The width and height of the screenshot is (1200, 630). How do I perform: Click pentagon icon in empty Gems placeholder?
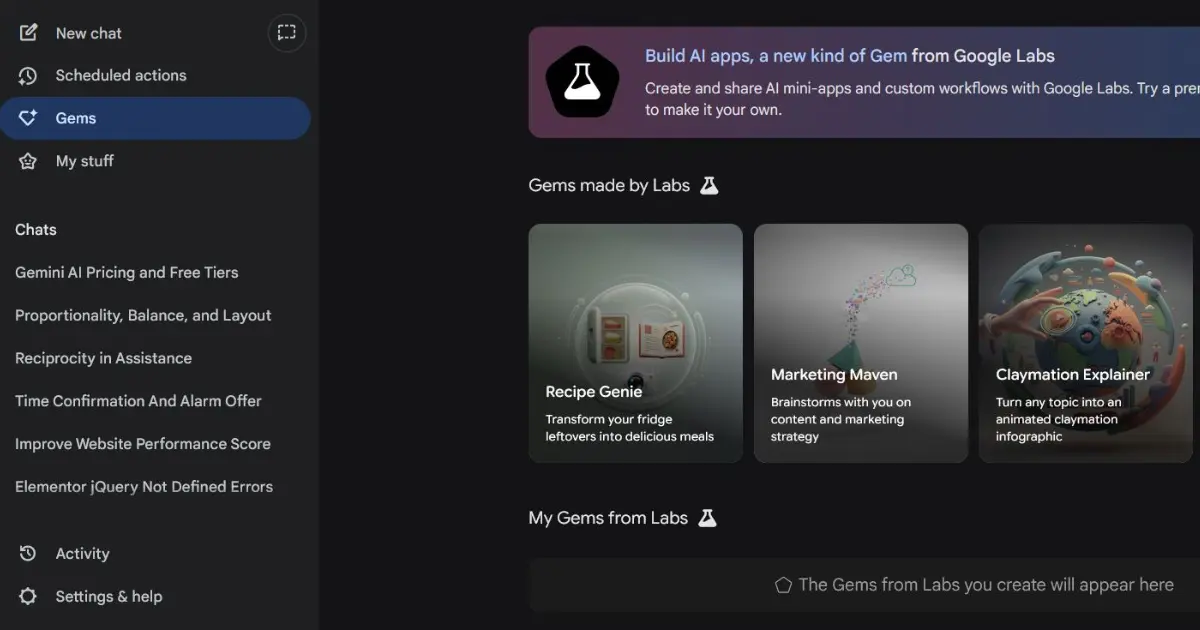click(784, 586)
